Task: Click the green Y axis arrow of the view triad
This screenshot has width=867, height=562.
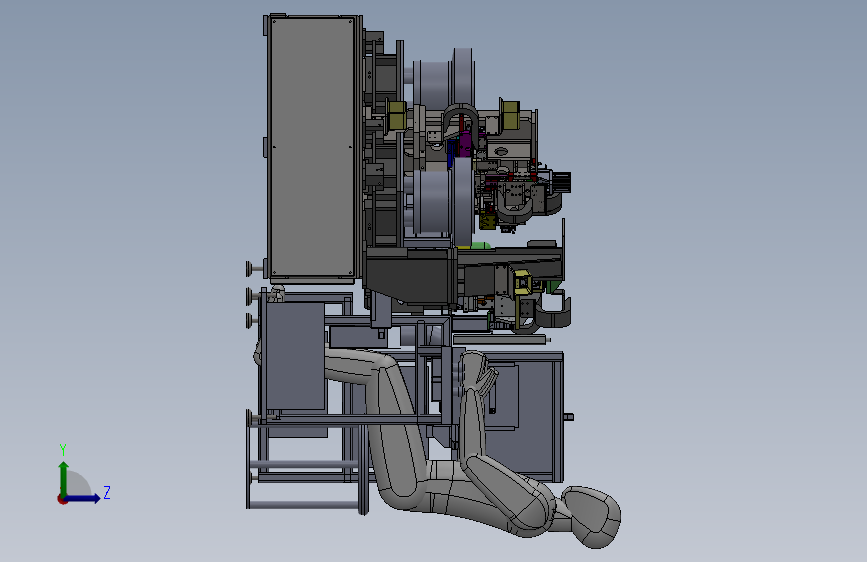Action: (64, 478)
